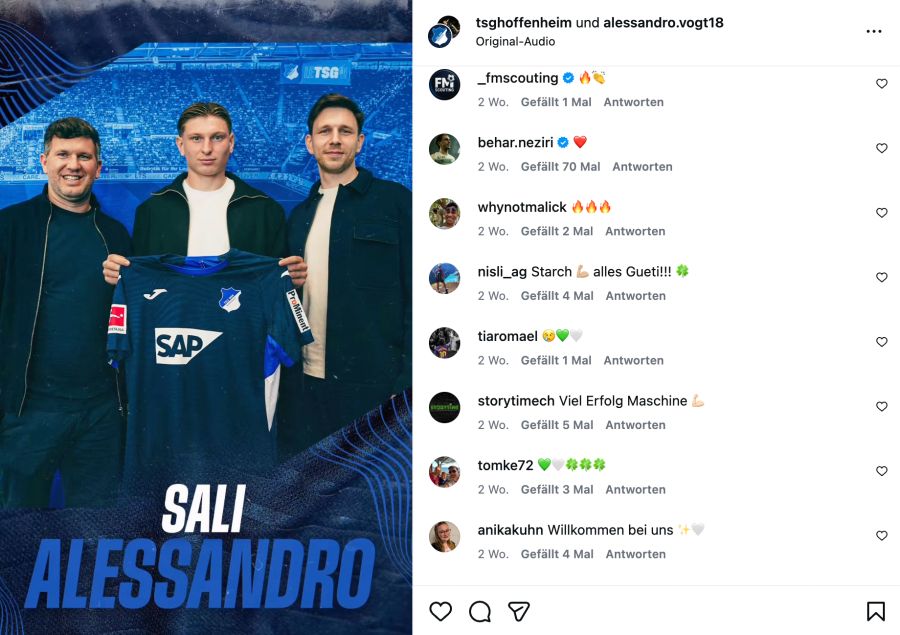Image resolution: width=900 pixels, height=635 pixels.
Task: Open Original-Audio link
Action: coord(515,41)
